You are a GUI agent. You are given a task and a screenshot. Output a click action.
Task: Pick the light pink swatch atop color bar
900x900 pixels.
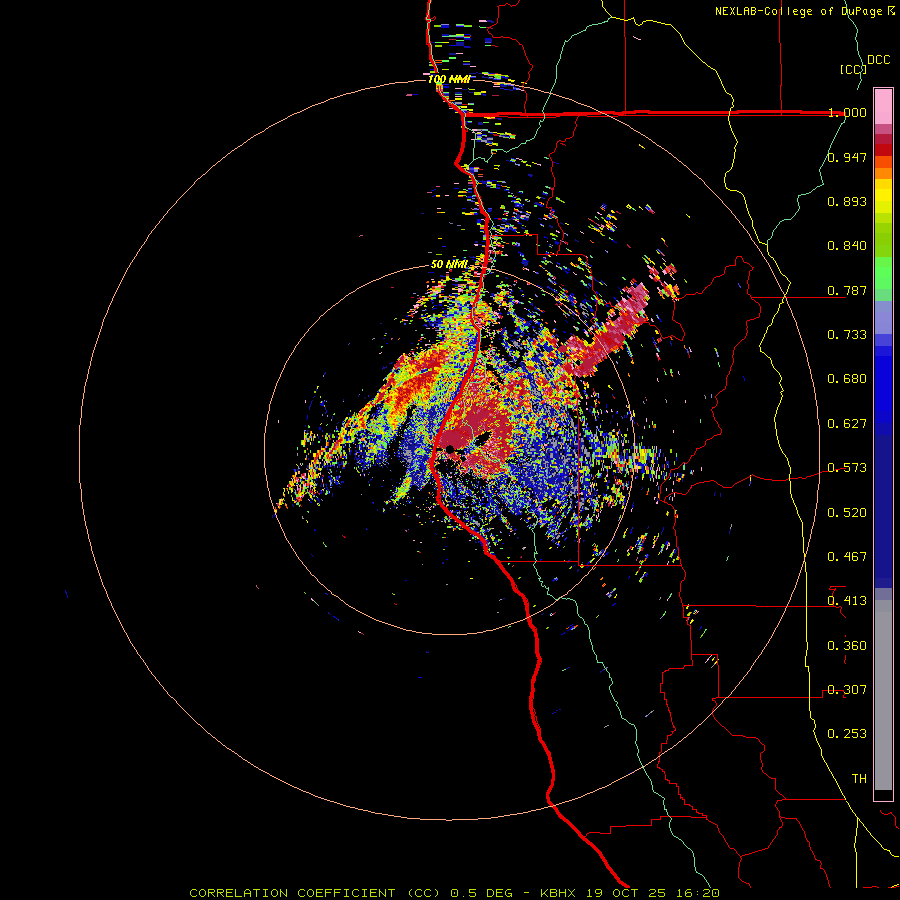point(883,107)
